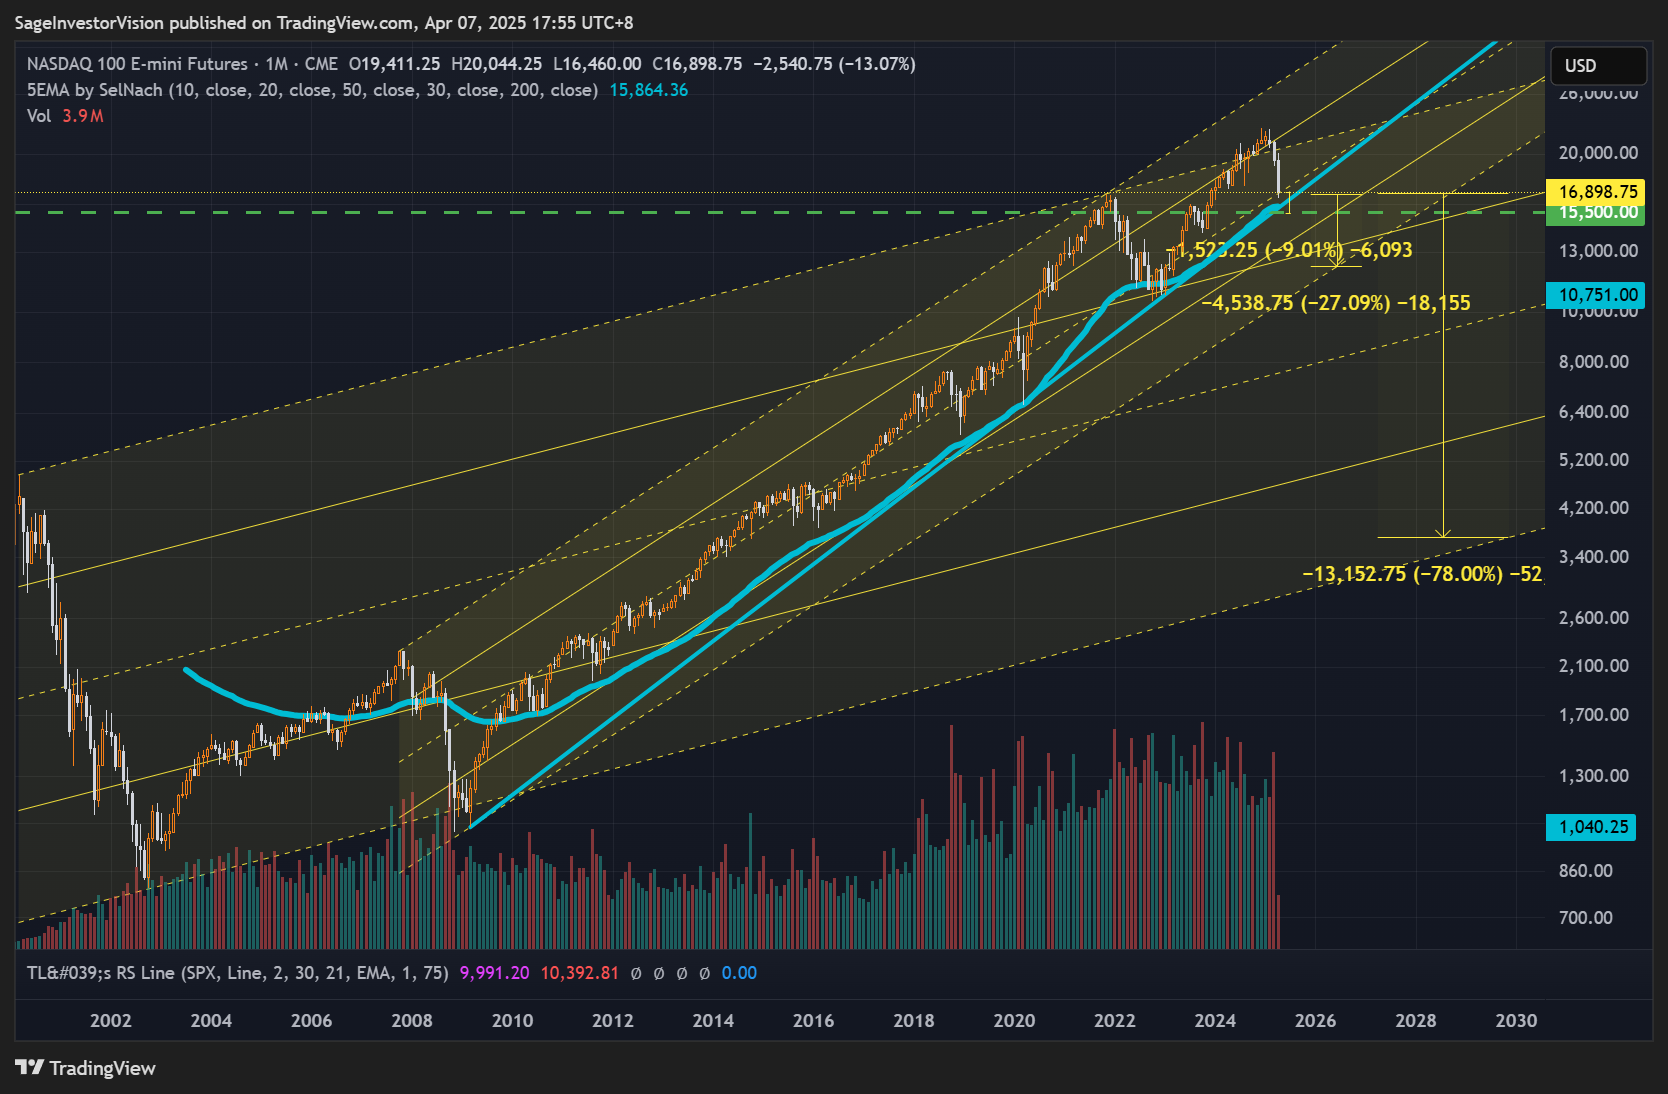Click the 2,100.00 price axis label
1668x1094 pixels.
(1594, 666)
